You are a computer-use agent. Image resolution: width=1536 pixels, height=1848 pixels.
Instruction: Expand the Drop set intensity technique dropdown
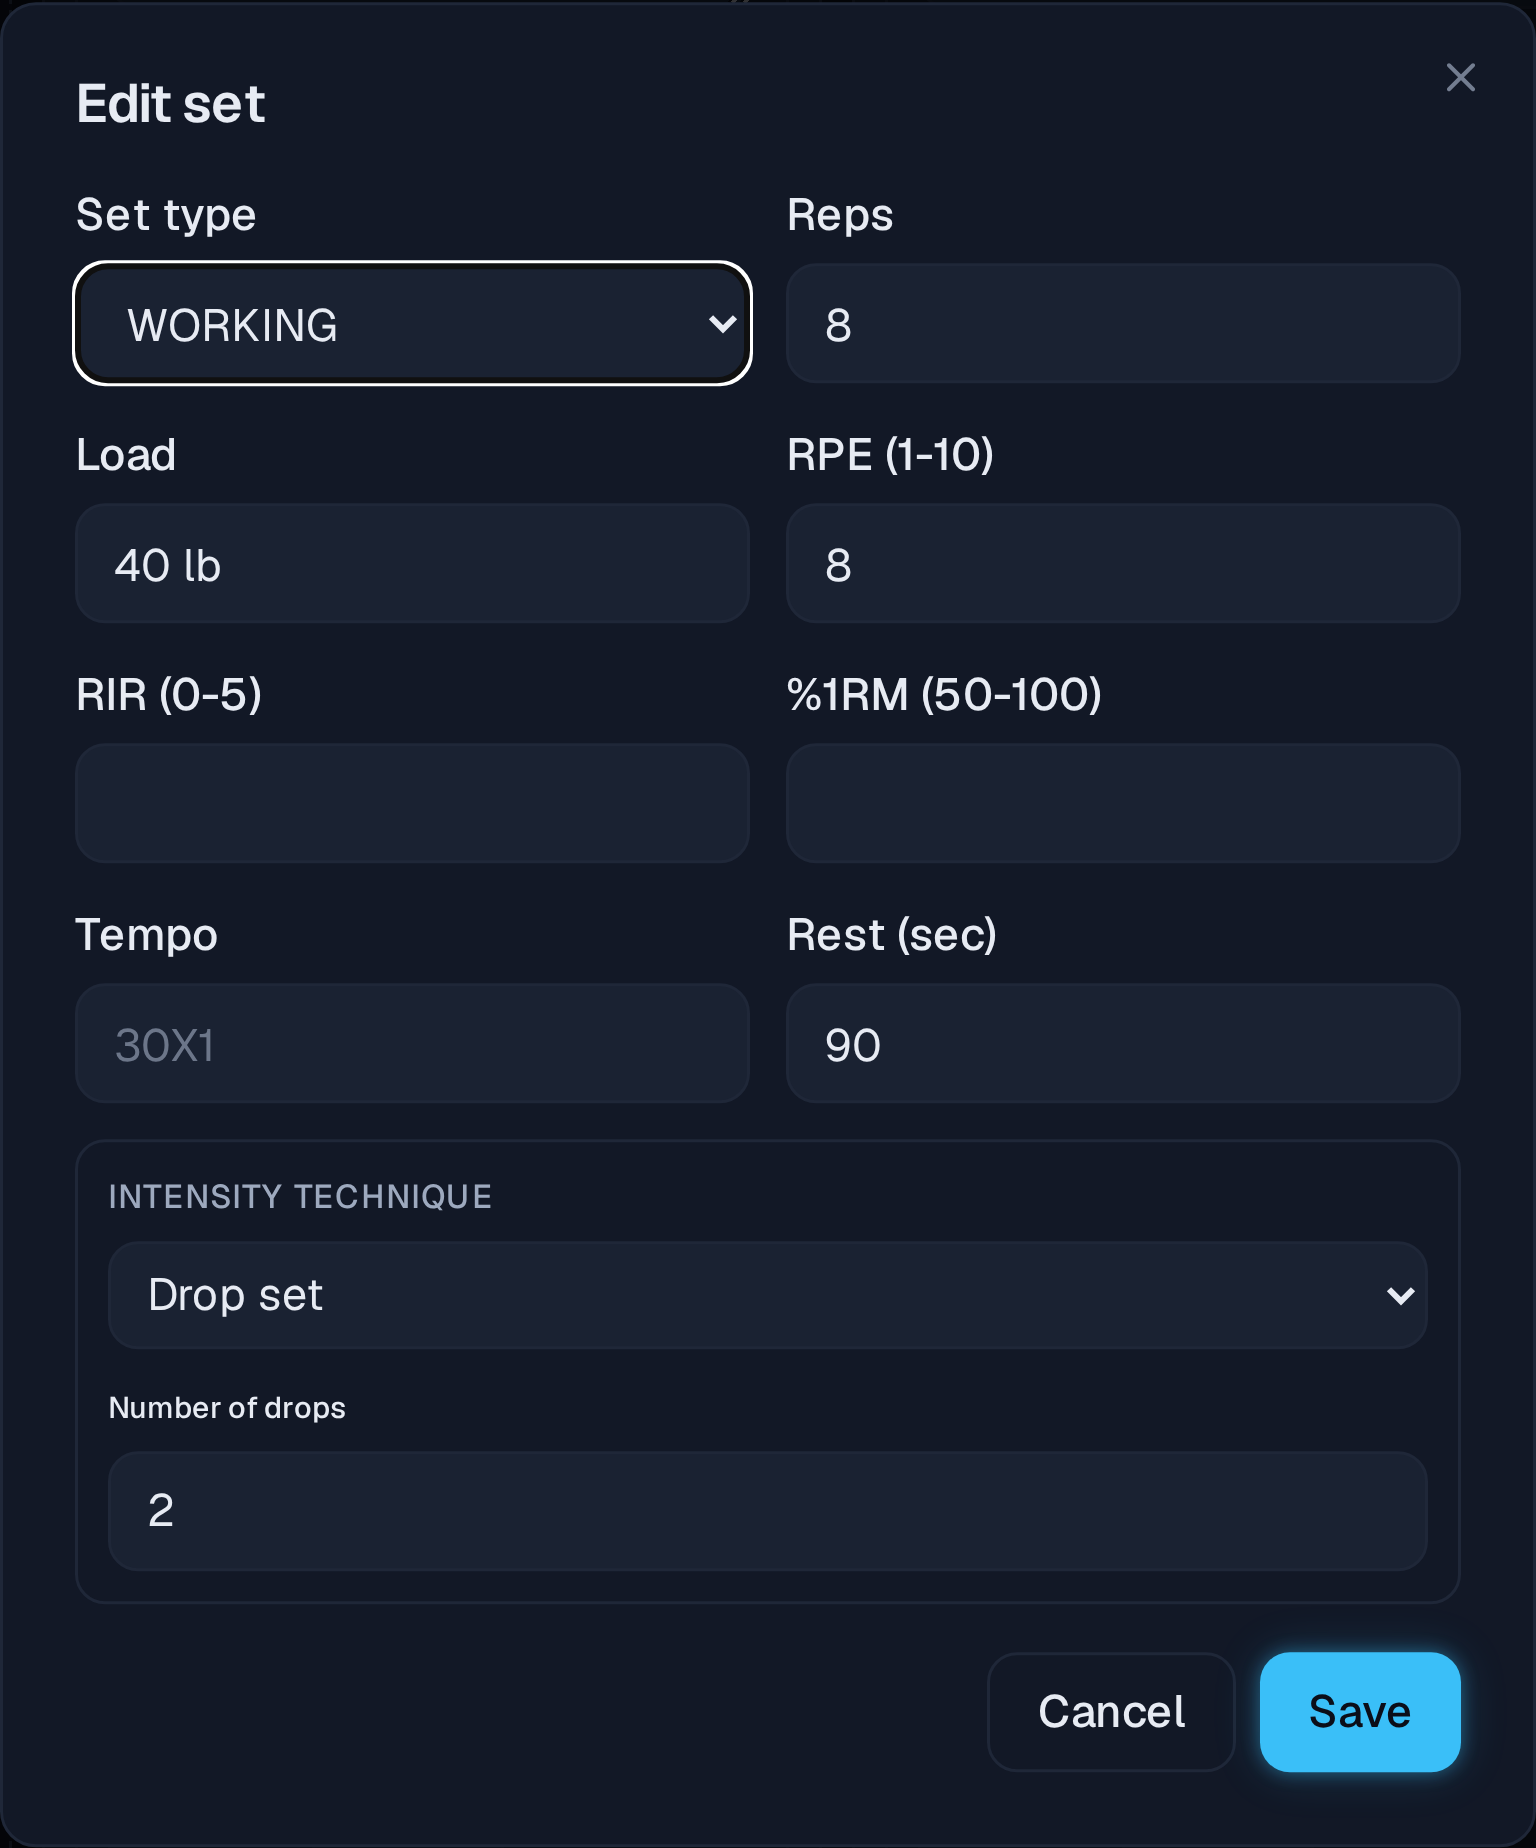pos(767,1295)
